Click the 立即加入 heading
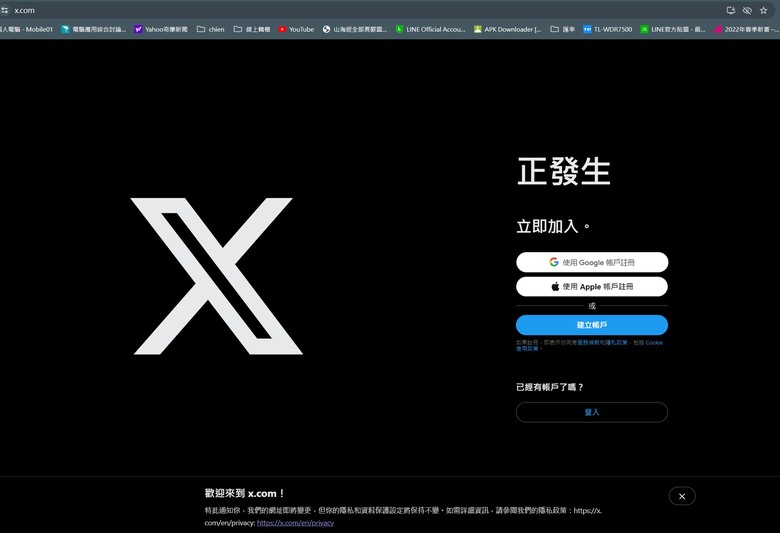780x533 pixels. [x=553, y=226]
